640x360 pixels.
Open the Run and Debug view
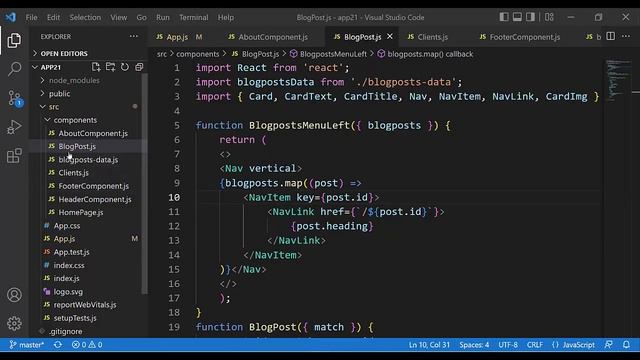tap(14, 127)
